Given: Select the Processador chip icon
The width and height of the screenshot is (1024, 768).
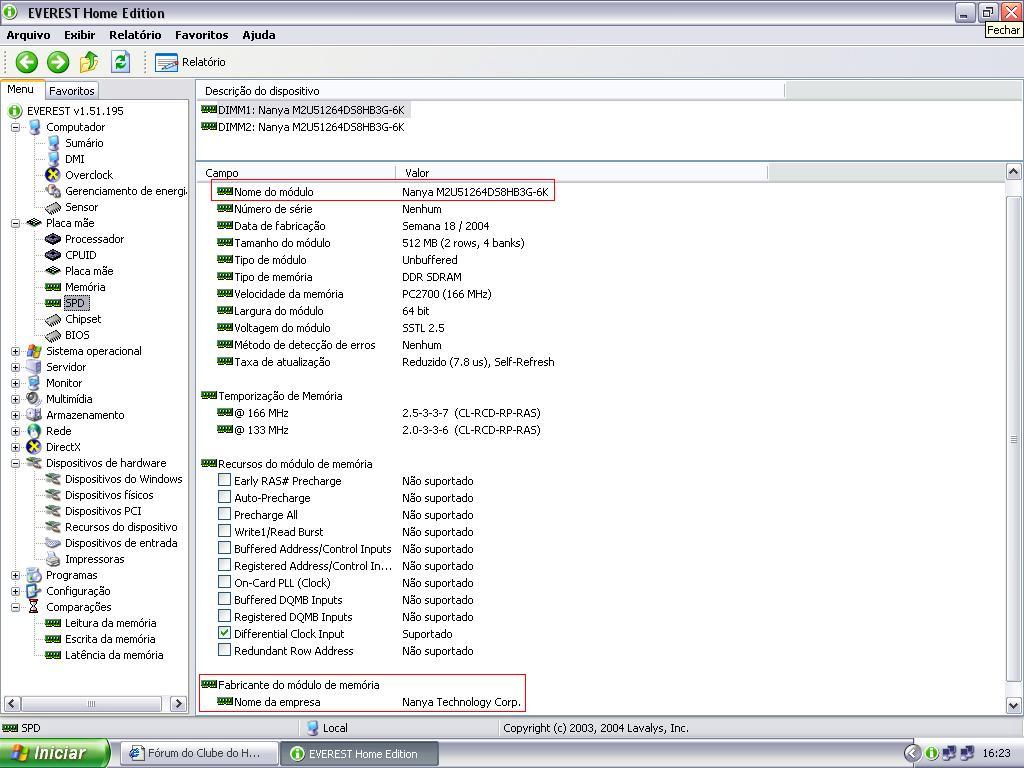Looking at the screenshot, I should pos(53,239).
